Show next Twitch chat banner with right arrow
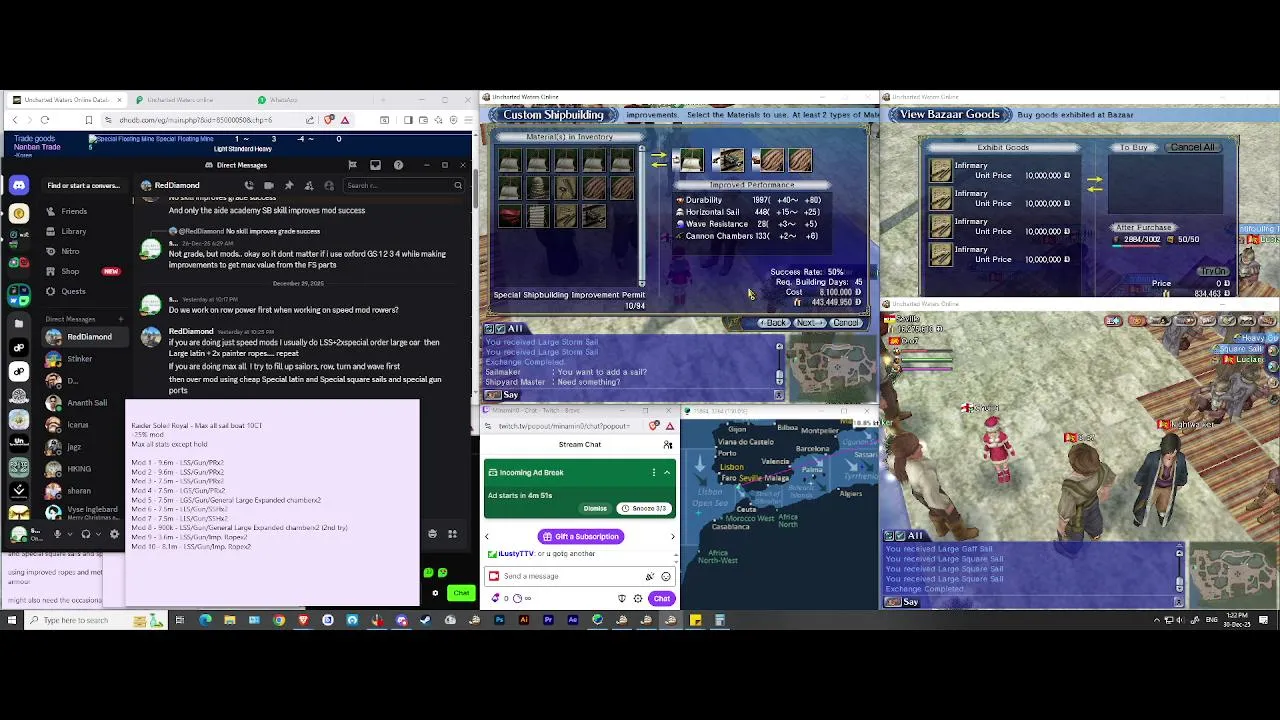 (x=672, y=537)
